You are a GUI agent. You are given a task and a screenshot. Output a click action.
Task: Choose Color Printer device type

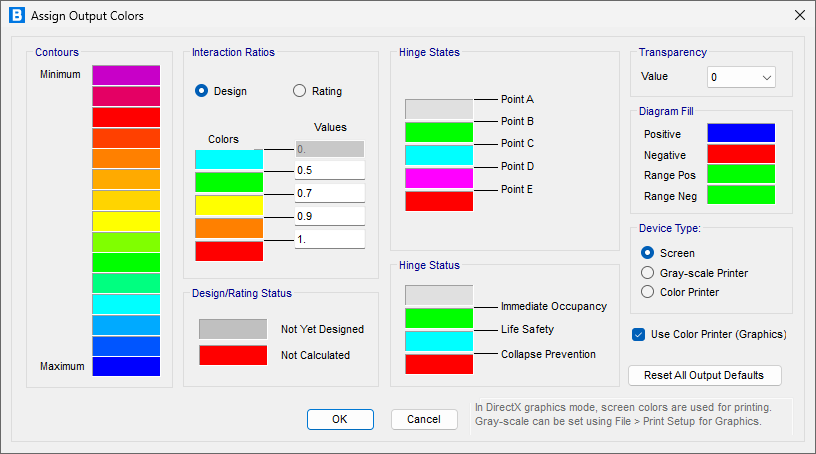pyautogui.click(x=647, y=292)
